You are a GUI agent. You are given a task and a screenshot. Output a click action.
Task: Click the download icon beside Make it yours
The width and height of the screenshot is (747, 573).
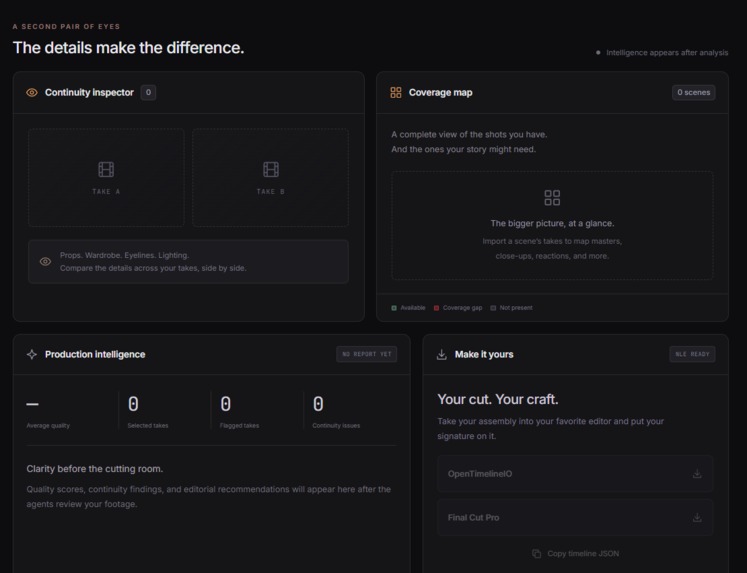pos(442,354)
